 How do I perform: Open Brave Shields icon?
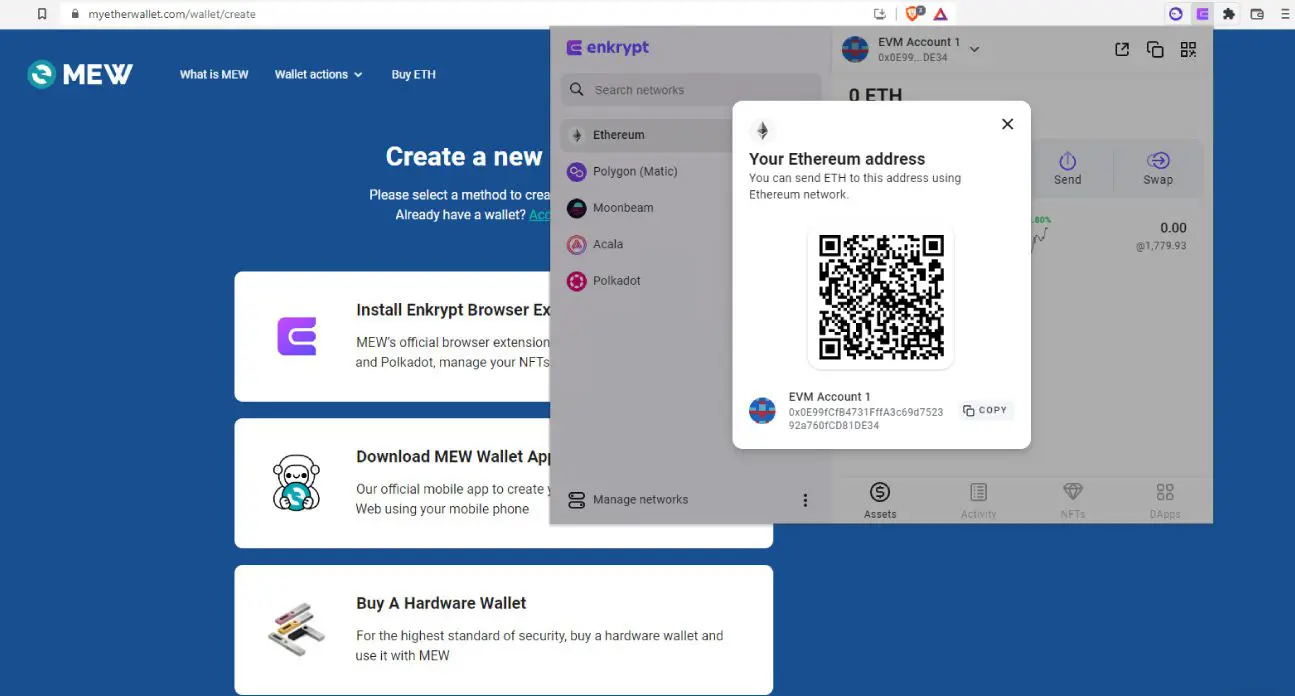tap(913, 14)
